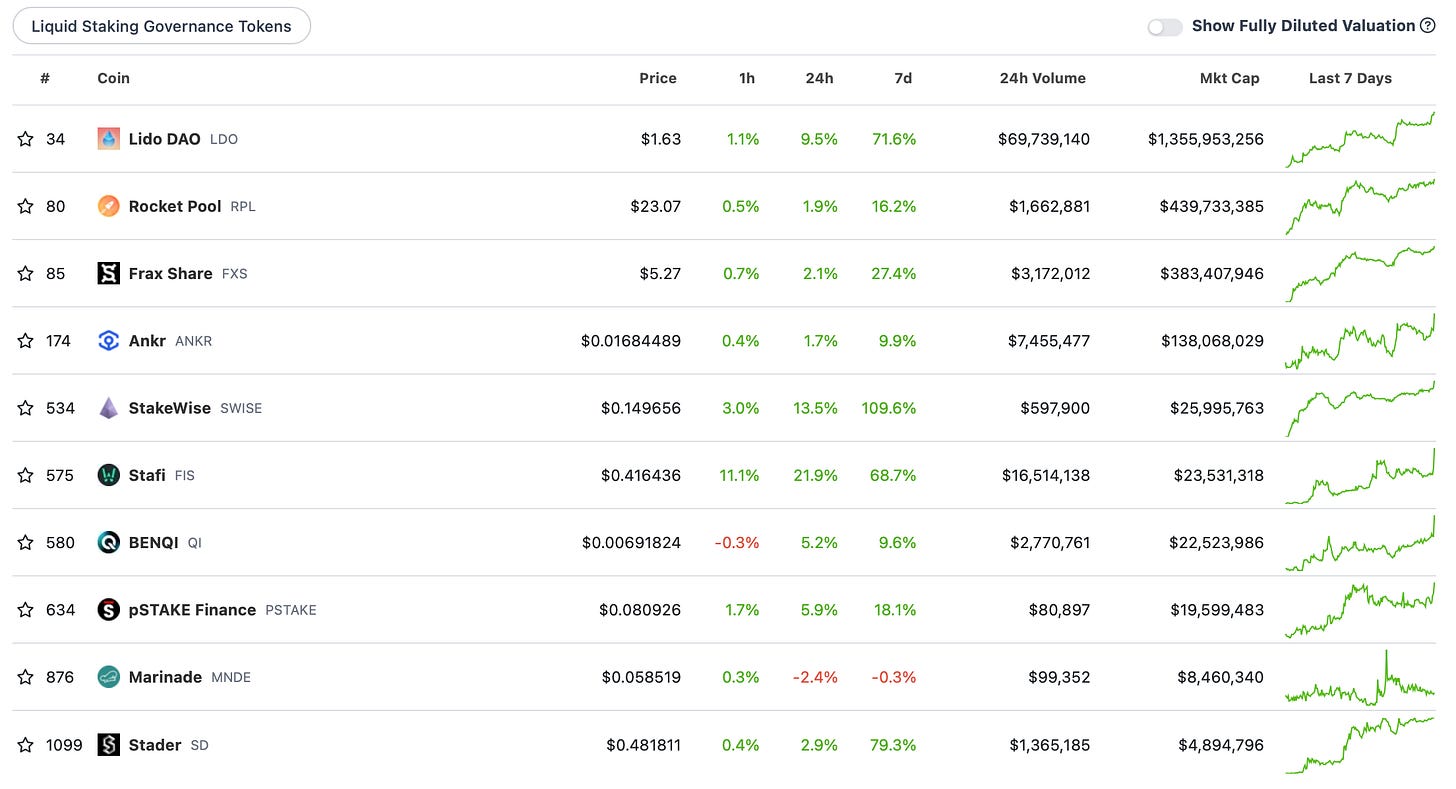Sort by 1h change column
The width and height of the screenshot is (1456, 789).
[x=747, y=78]
